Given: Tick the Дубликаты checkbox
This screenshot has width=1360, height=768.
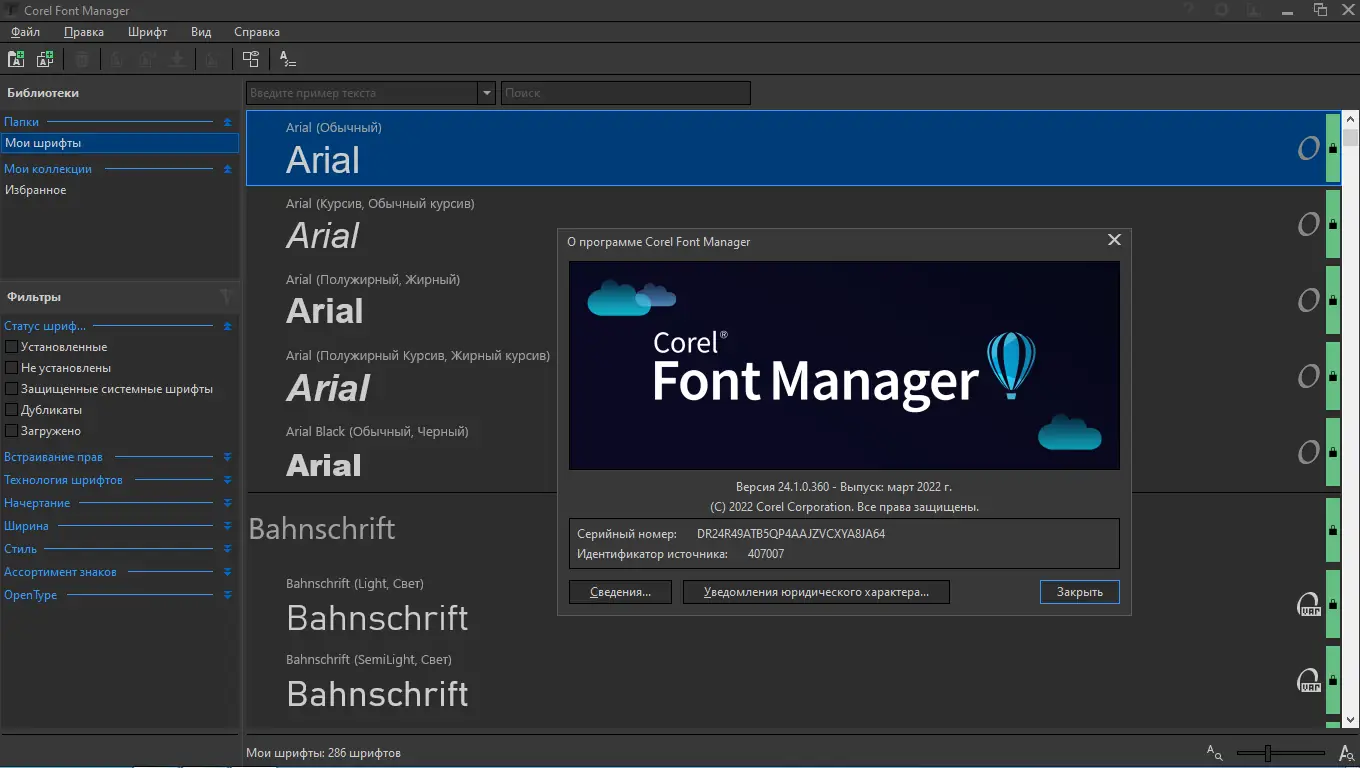Looking at the screenshot, I should pyautogui.click(x=12, y=410).
